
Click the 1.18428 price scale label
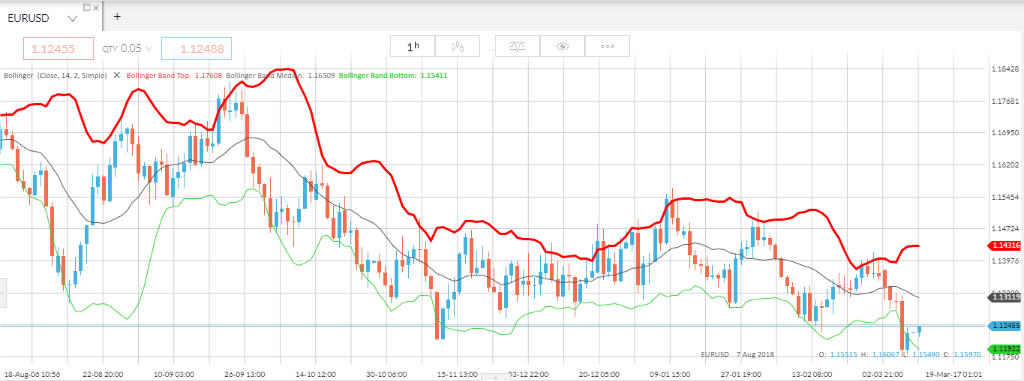point(1005,69)
